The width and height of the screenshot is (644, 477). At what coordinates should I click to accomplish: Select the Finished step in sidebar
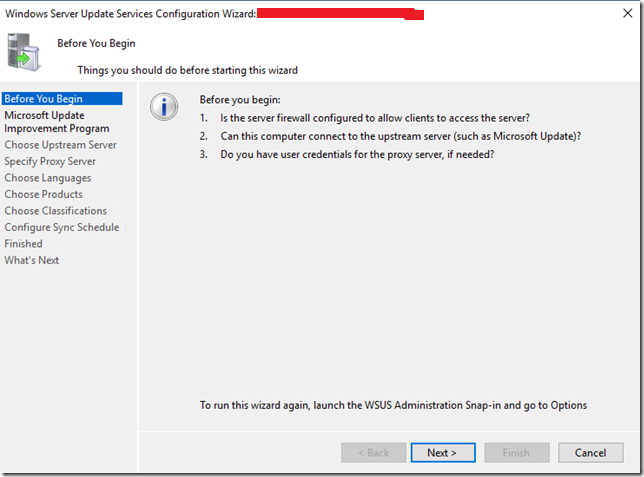[23, 244]
